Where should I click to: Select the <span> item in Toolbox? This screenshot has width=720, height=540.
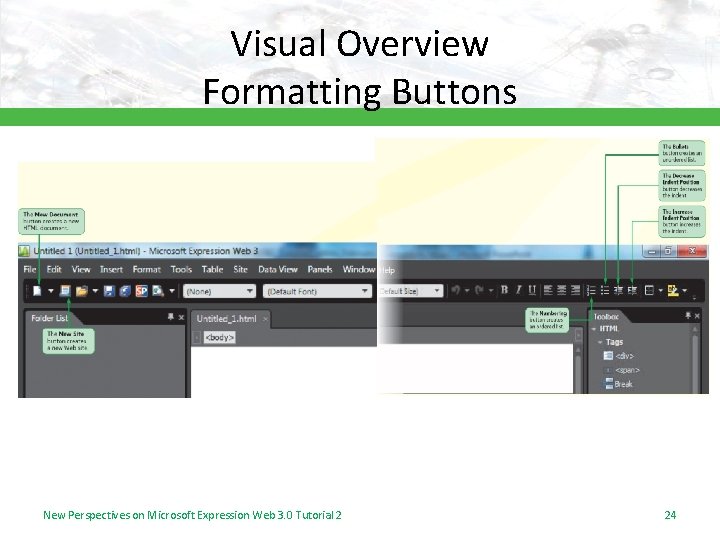pos(622,370)
